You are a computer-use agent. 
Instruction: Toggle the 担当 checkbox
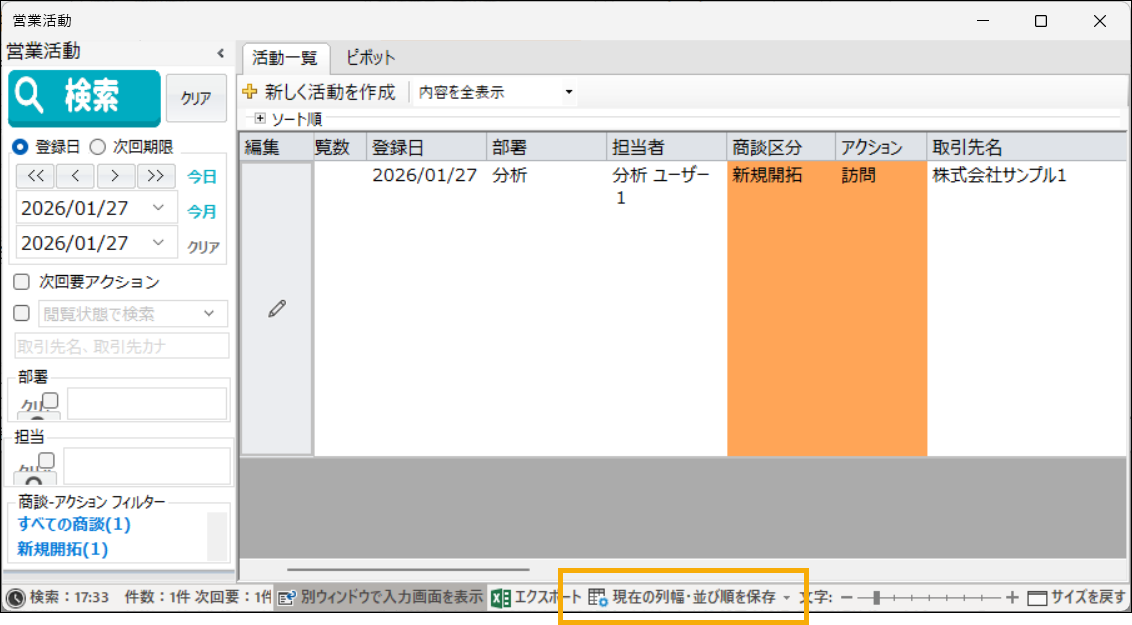pyautogui.click(x=46, y=460)
